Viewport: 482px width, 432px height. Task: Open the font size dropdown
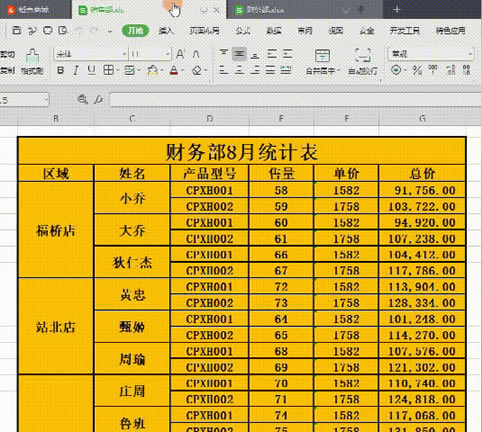168,54
